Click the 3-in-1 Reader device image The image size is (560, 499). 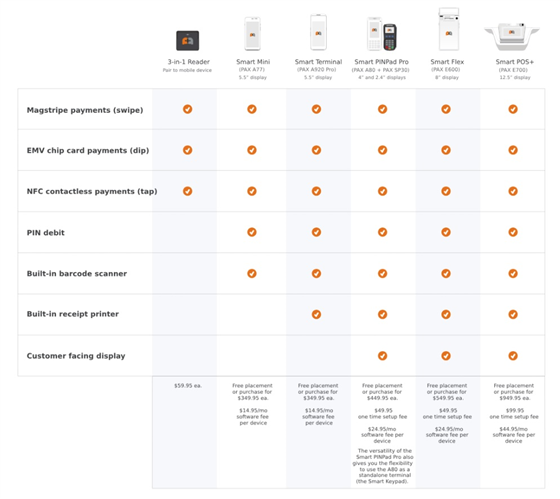(x=188, y=40)
